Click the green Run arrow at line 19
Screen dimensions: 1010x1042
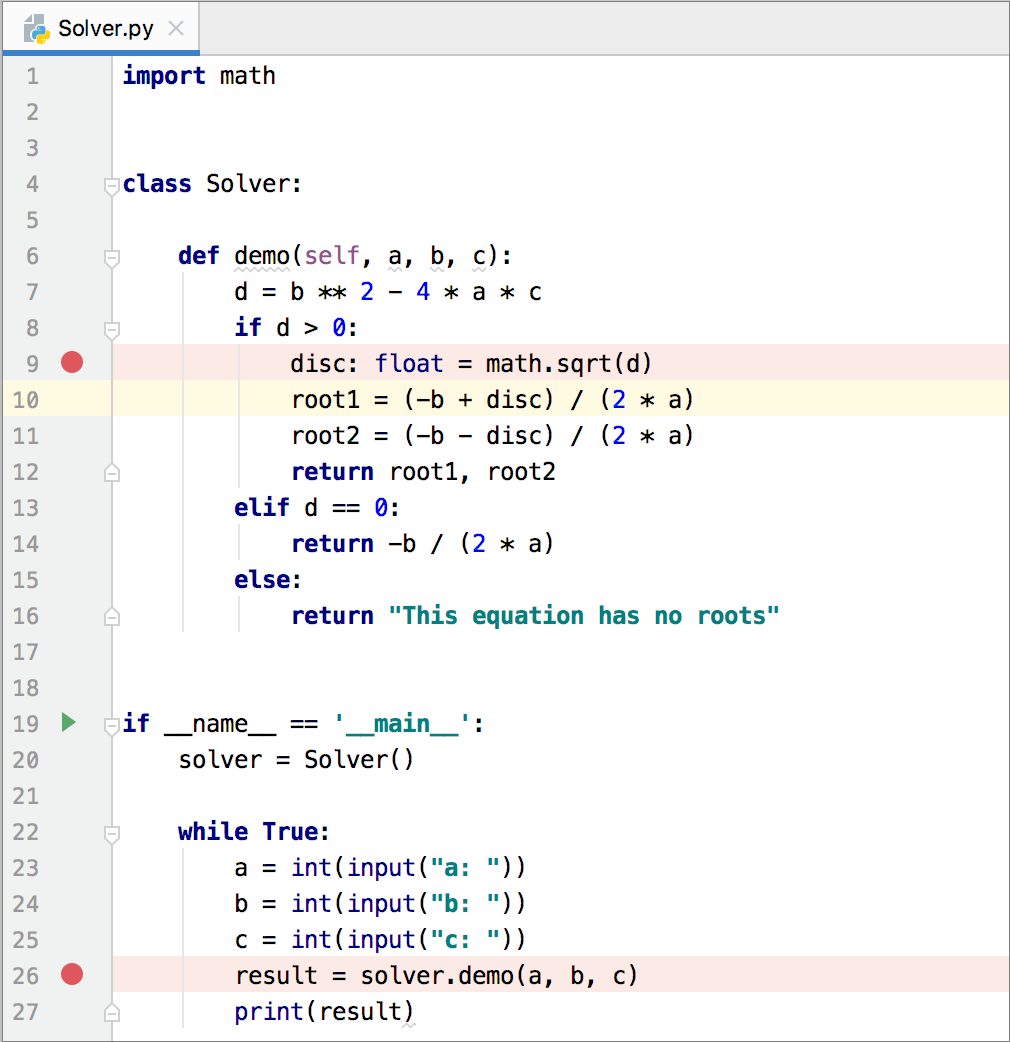(68, 723)
